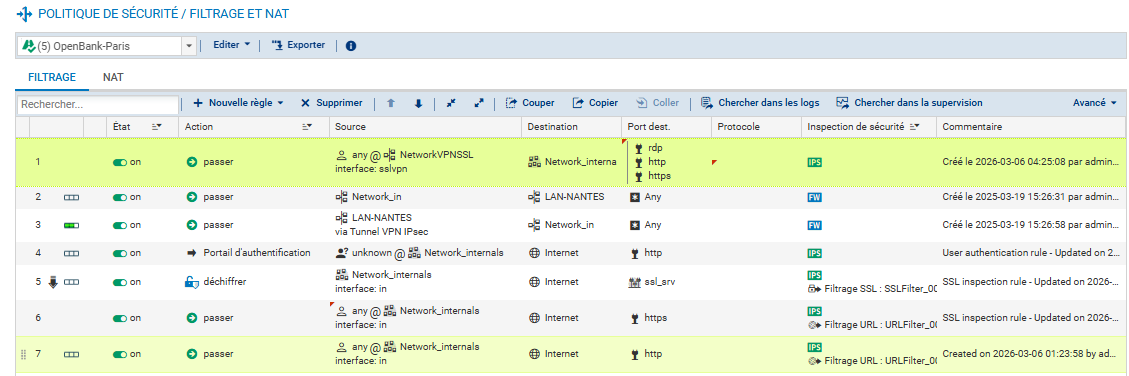Click NetworkVPNSSL source in rule 1
The height and width of the screenshot is (376, 1129).
tap(436, 155)
